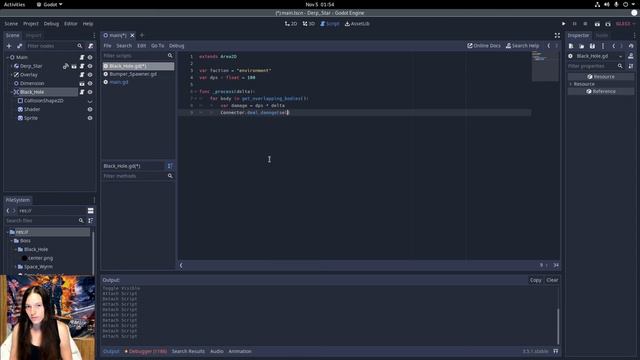Switch to the 2D workspace
The height and width of the screenshot is (360, 640).
[x=291, y=24]
